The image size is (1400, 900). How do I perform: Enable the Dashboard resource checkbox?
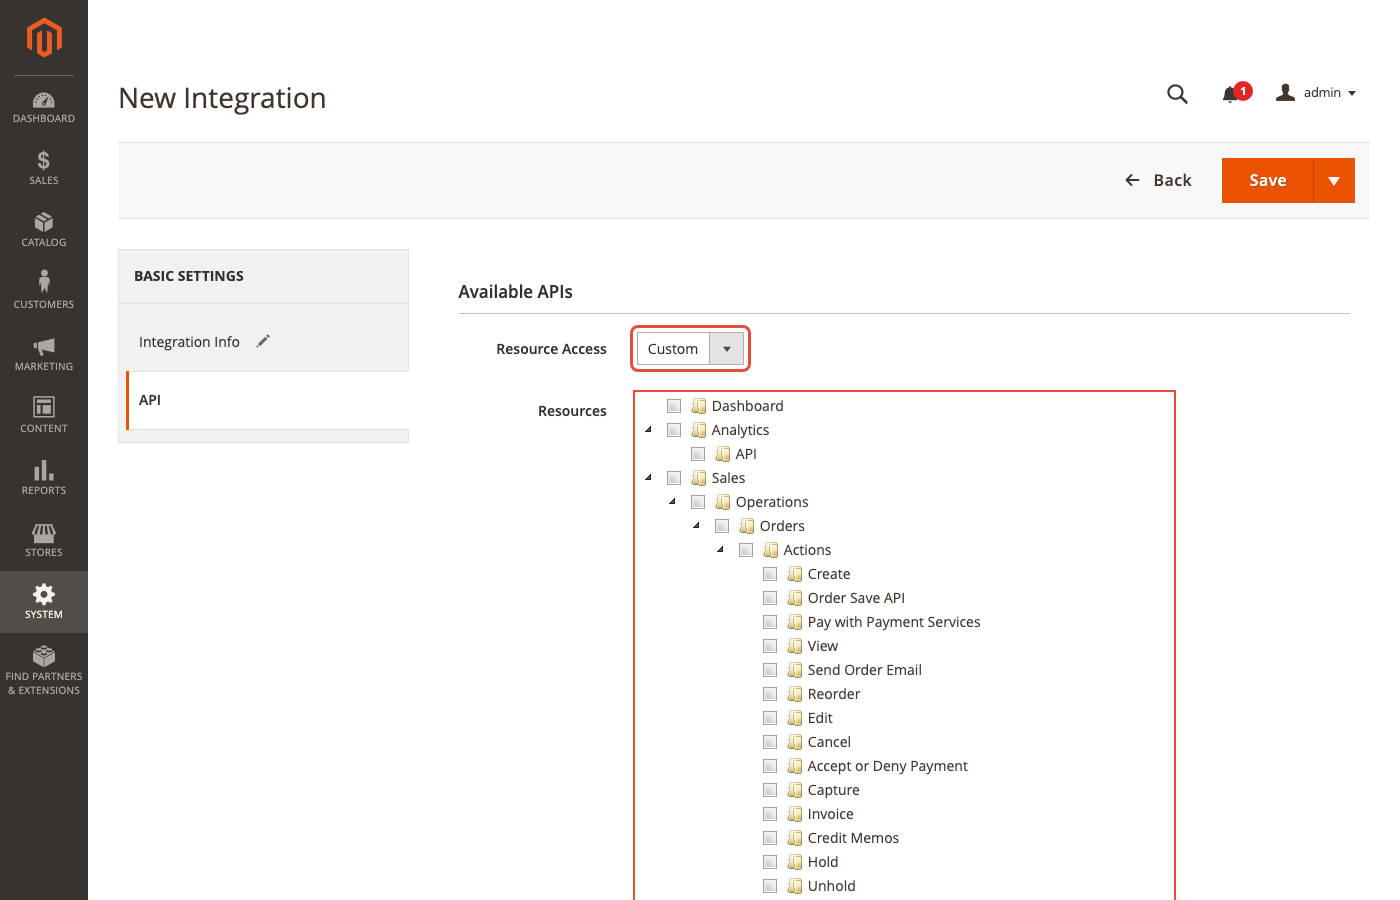674,405
